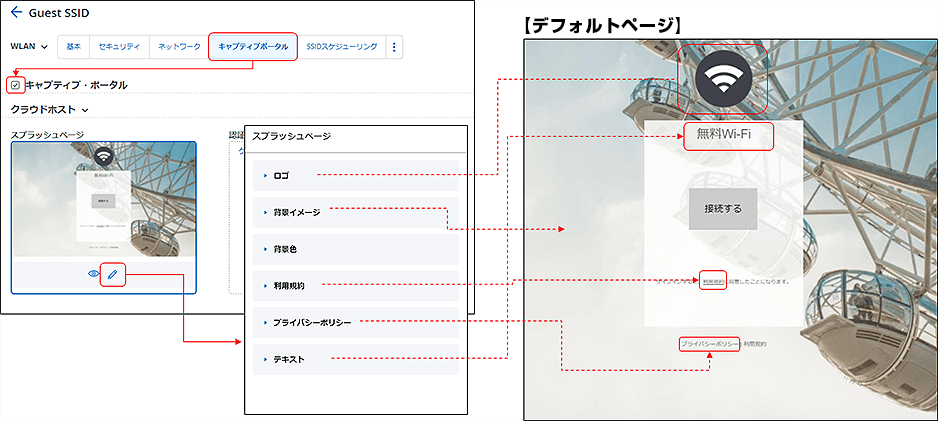The width and height of the screenshot is (938, 421).
Task: Open the プライバシーポリシー link at the page bottom
Action: click(709, 344)
